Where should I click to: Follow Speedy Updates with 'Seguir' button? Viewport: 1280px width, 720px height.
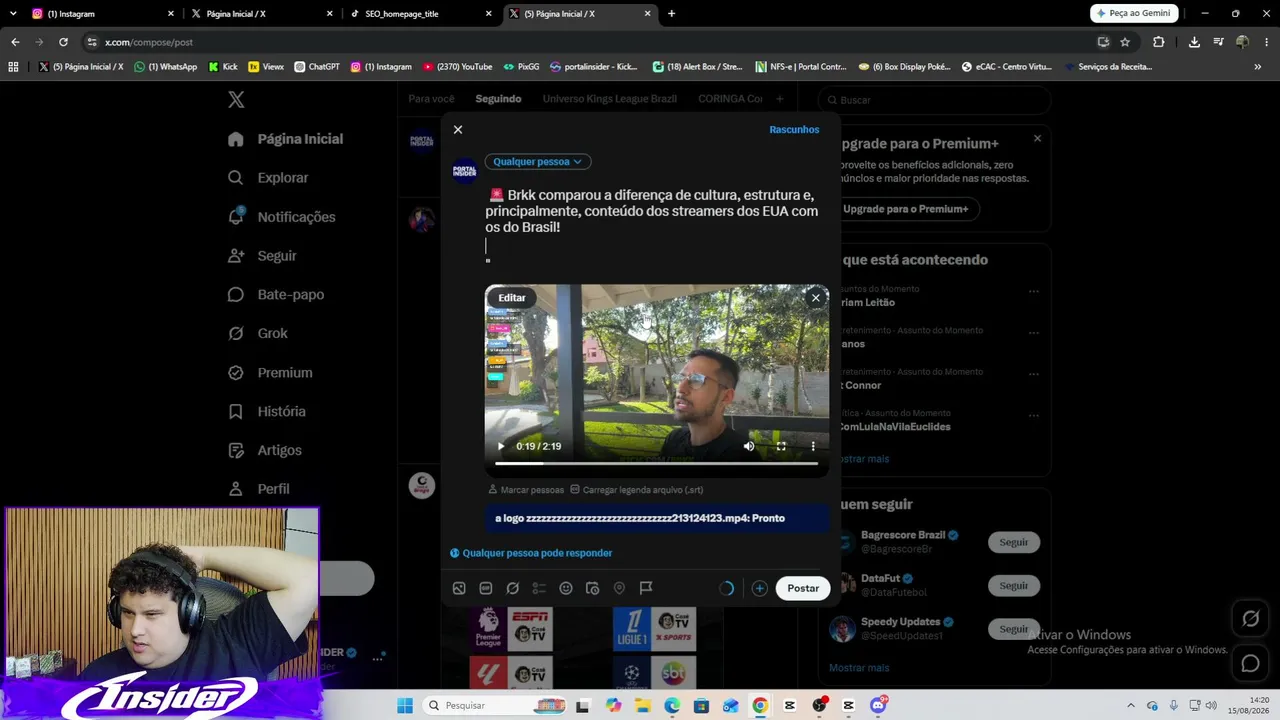point(1014,629)
